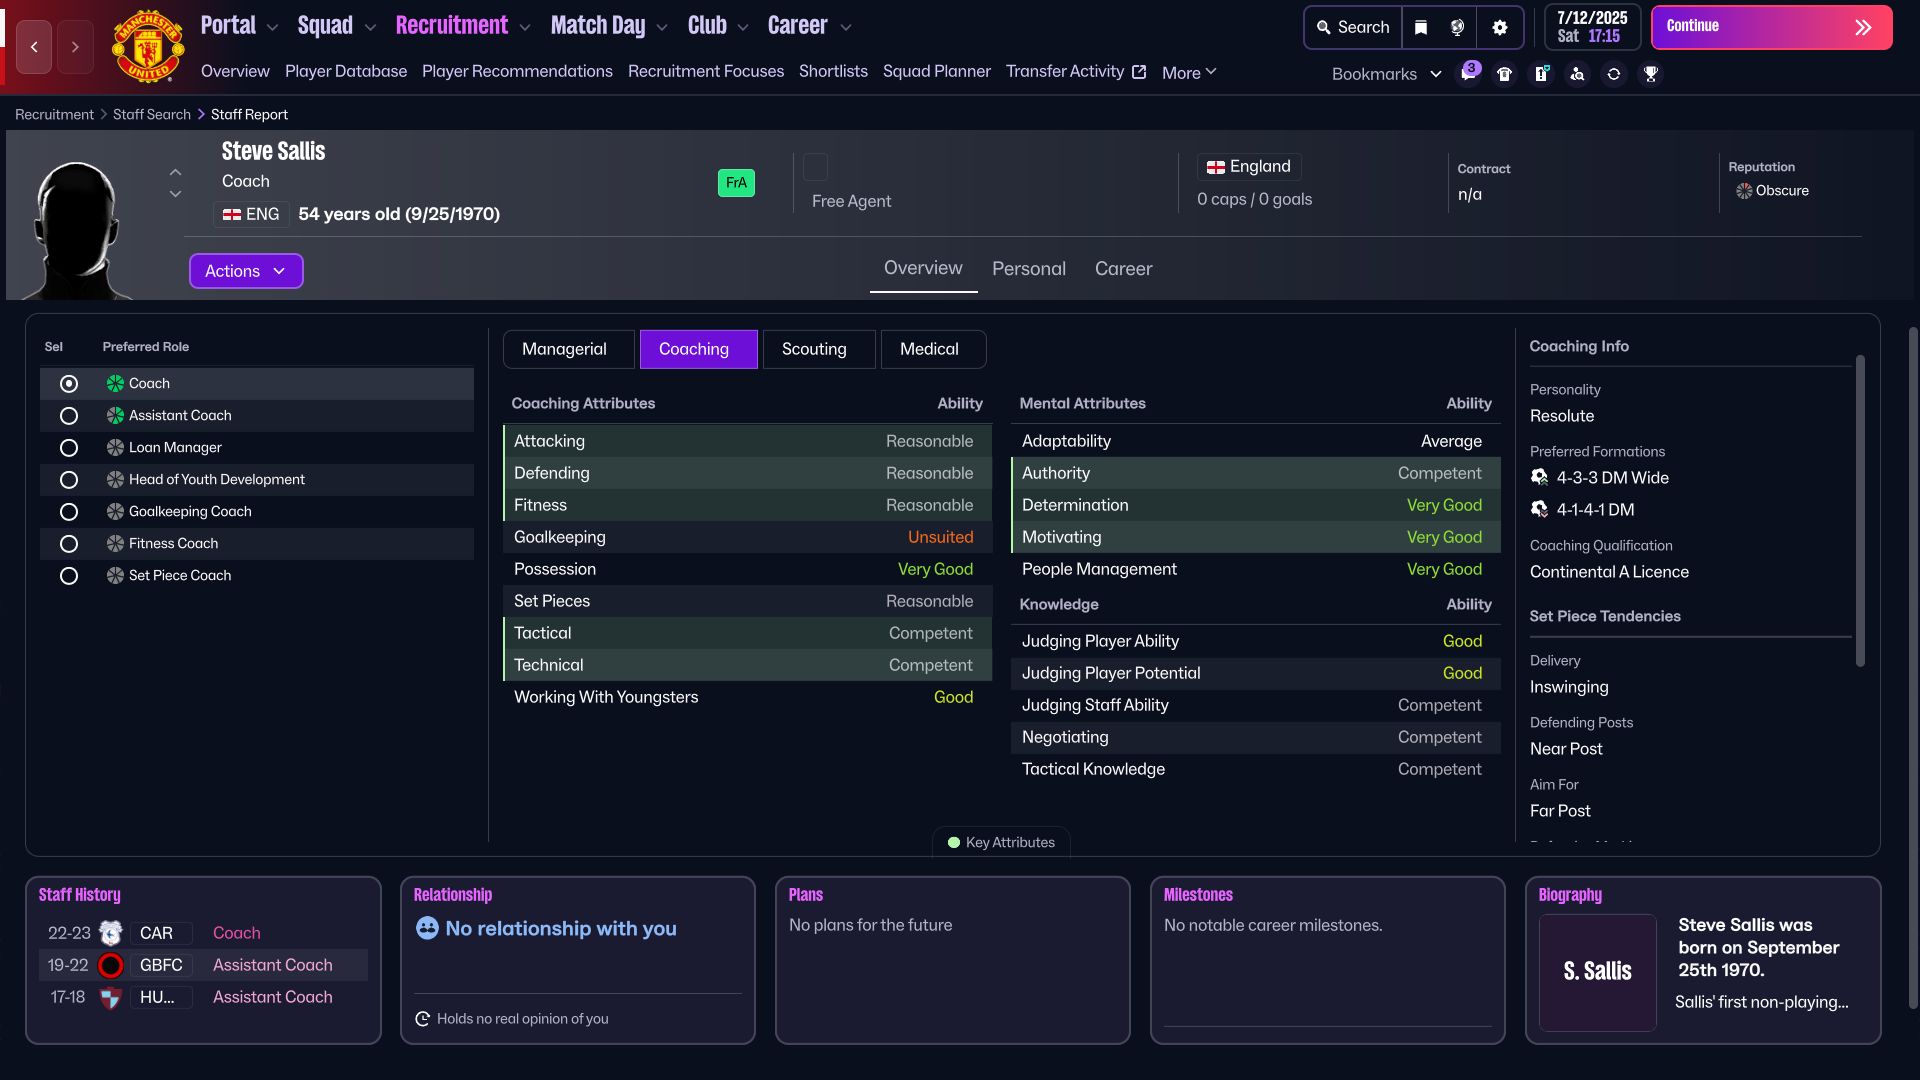Open the scouting player search icon
This screenshot has height=1080, width=1920.
point(1577,73)
